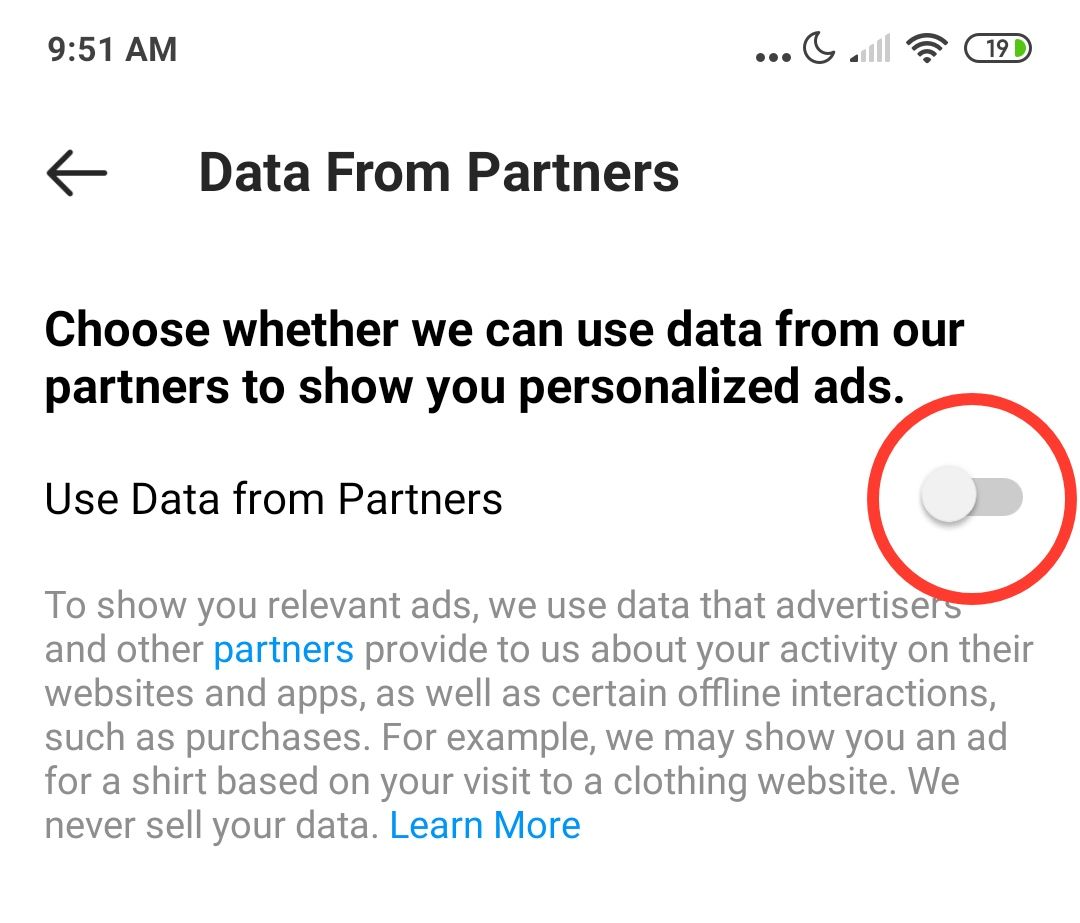Open the blue "partners" link
The image size is (1080, 923).
pos(283,650)
